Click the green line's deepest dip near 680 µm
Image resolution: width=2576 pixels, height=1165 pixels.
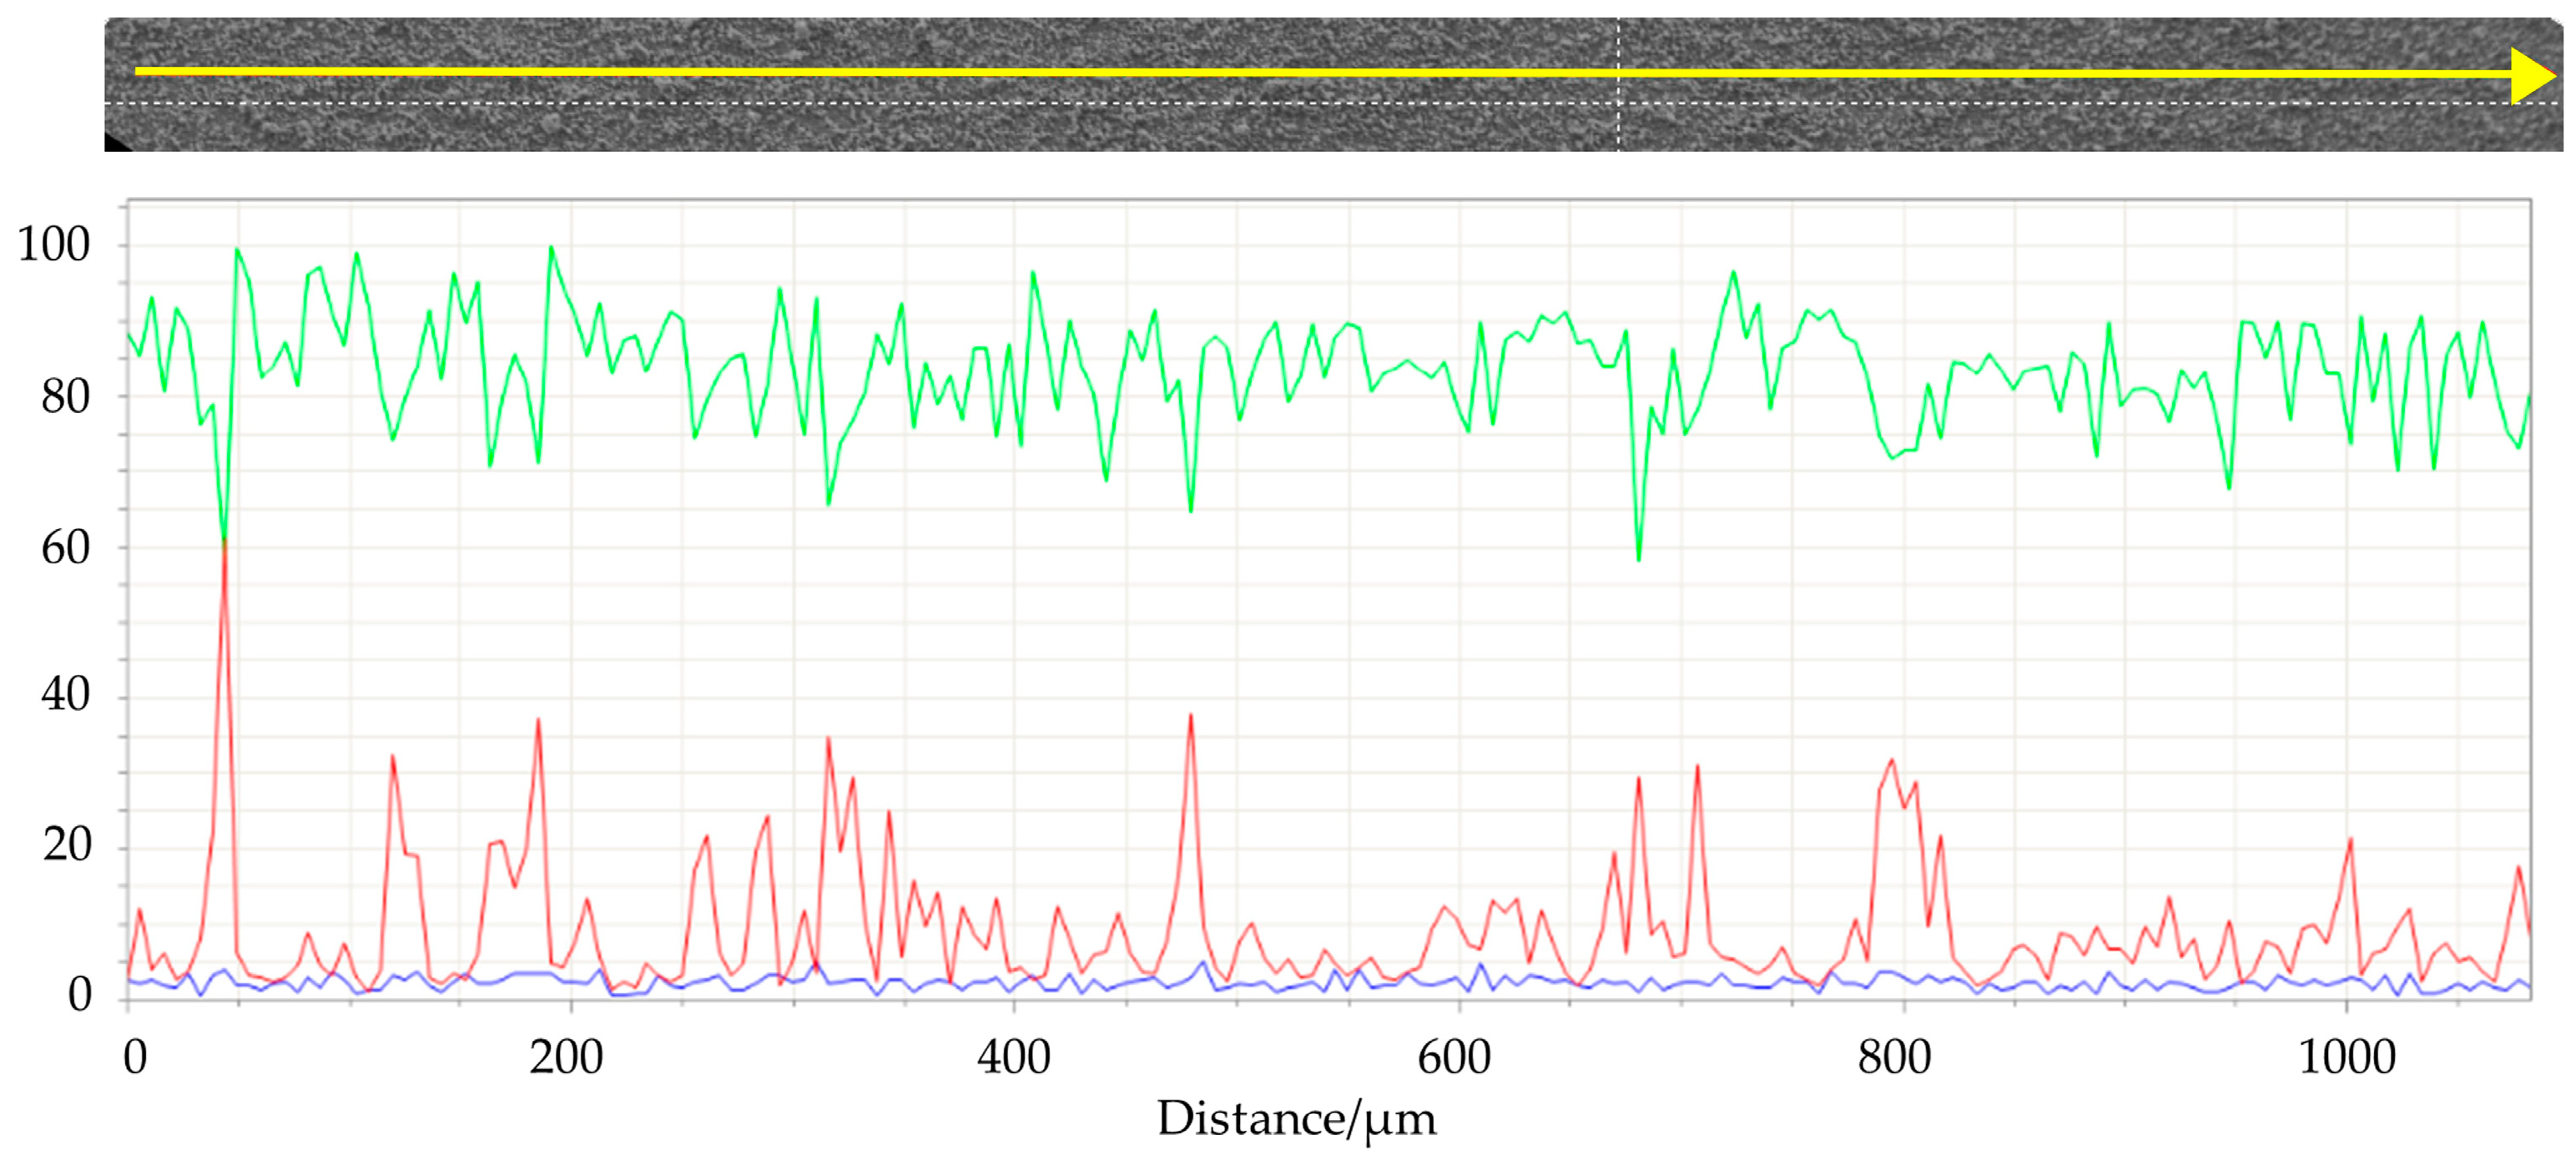click(1638, 558)
